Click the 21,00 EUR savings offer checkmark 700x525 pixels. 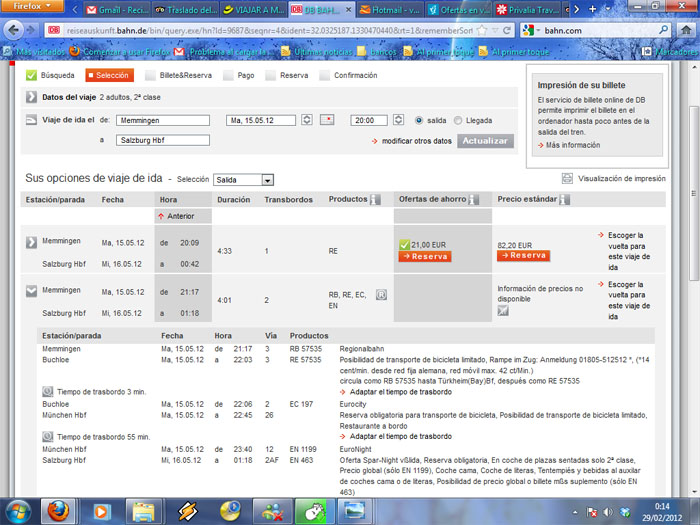point(404,245)
